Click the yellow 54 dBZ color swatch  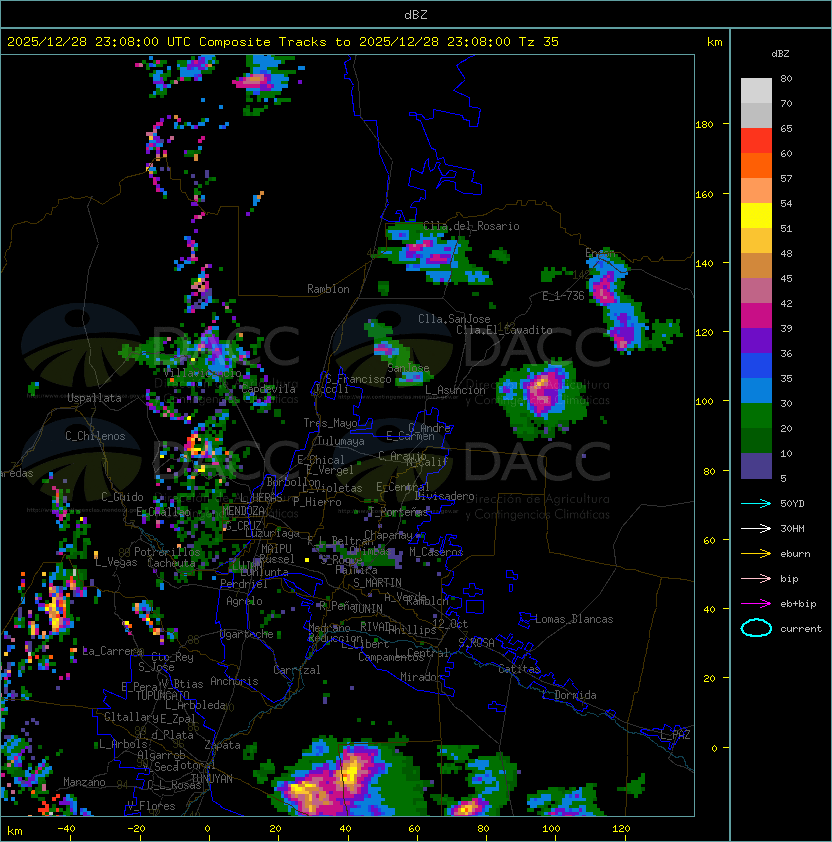pyautogui.click(x=756, y=216)
